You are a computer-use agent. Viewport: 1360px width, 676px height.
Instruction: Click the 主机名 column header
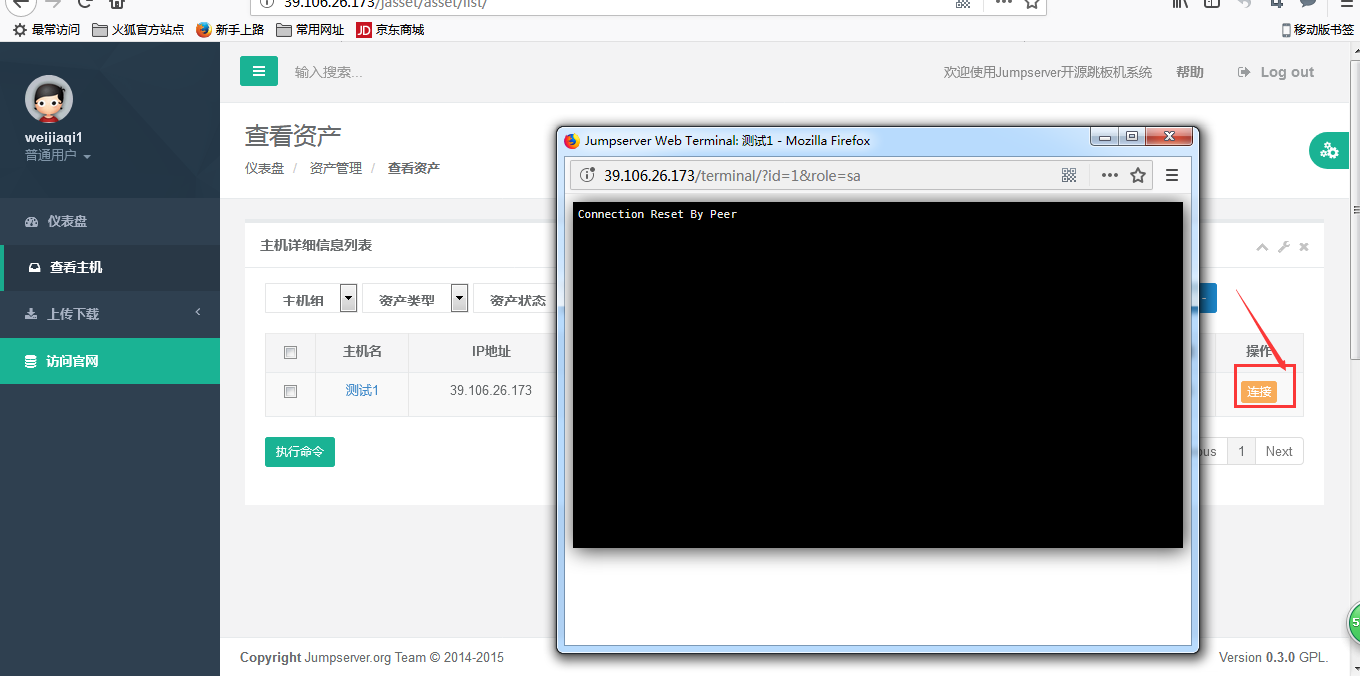(x=362, y=352)
